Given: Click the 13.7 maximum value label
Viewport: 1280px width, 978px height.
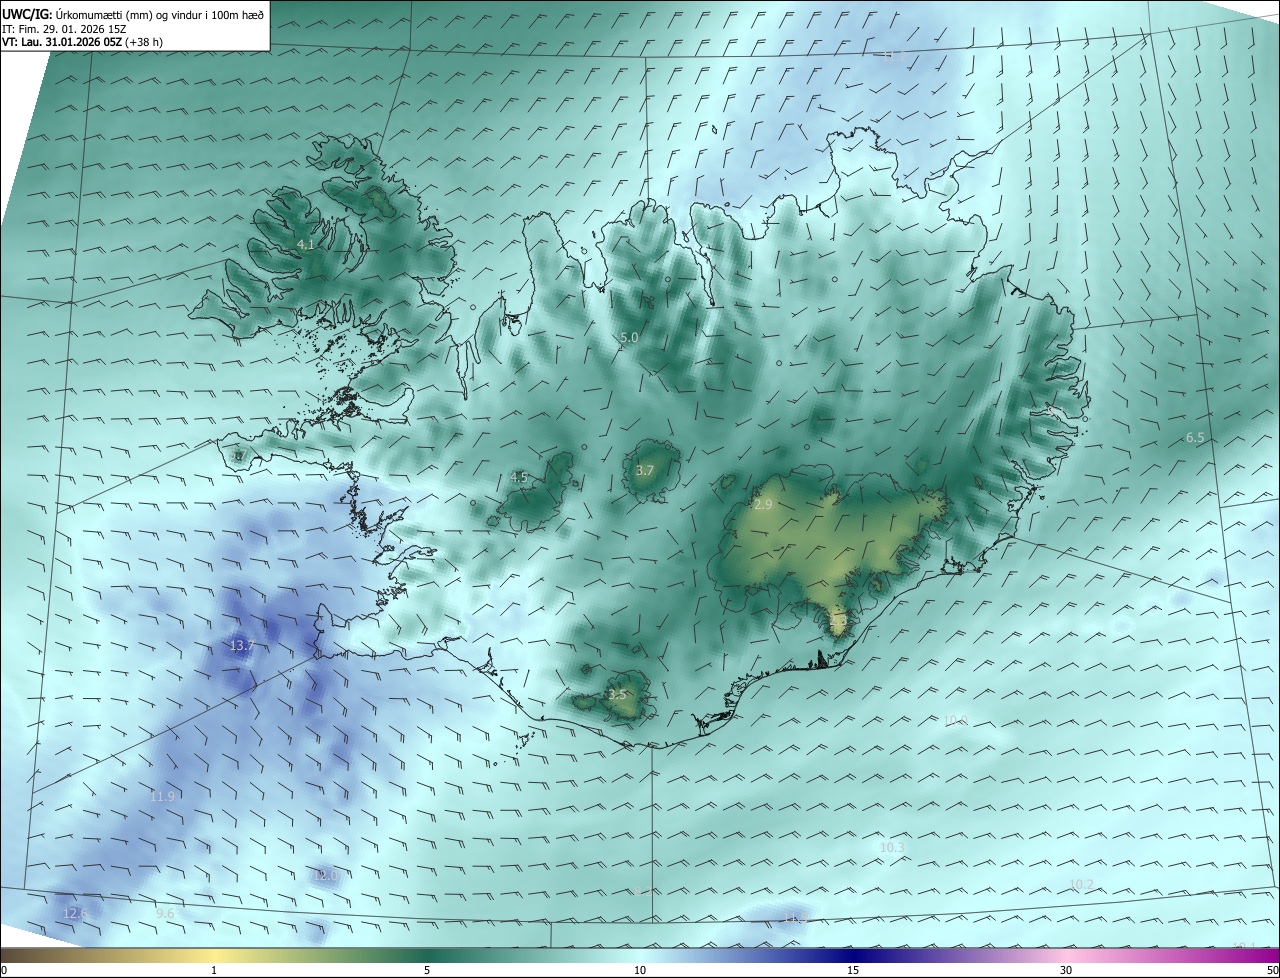Looking at the screenshot, I should point(242,646).
